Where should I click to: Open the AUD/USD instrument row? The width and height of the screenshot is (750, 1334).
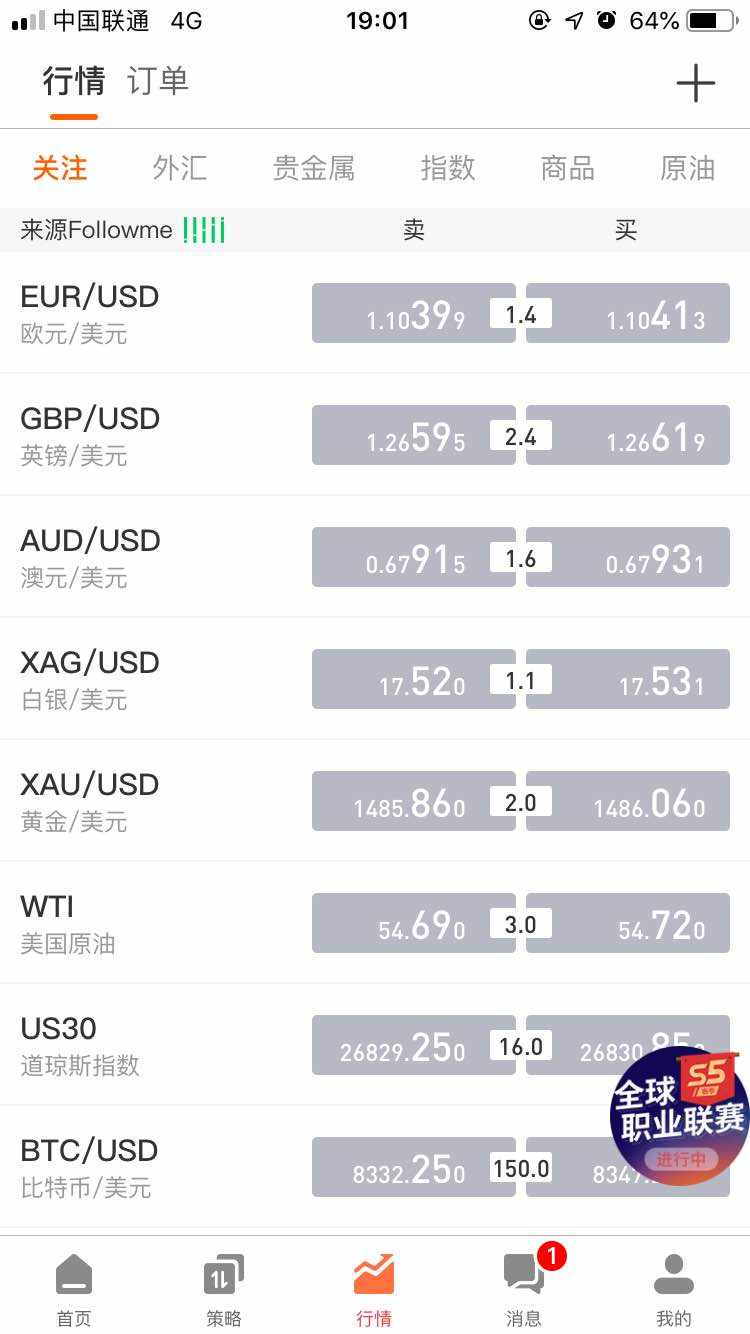click(150, 557)
